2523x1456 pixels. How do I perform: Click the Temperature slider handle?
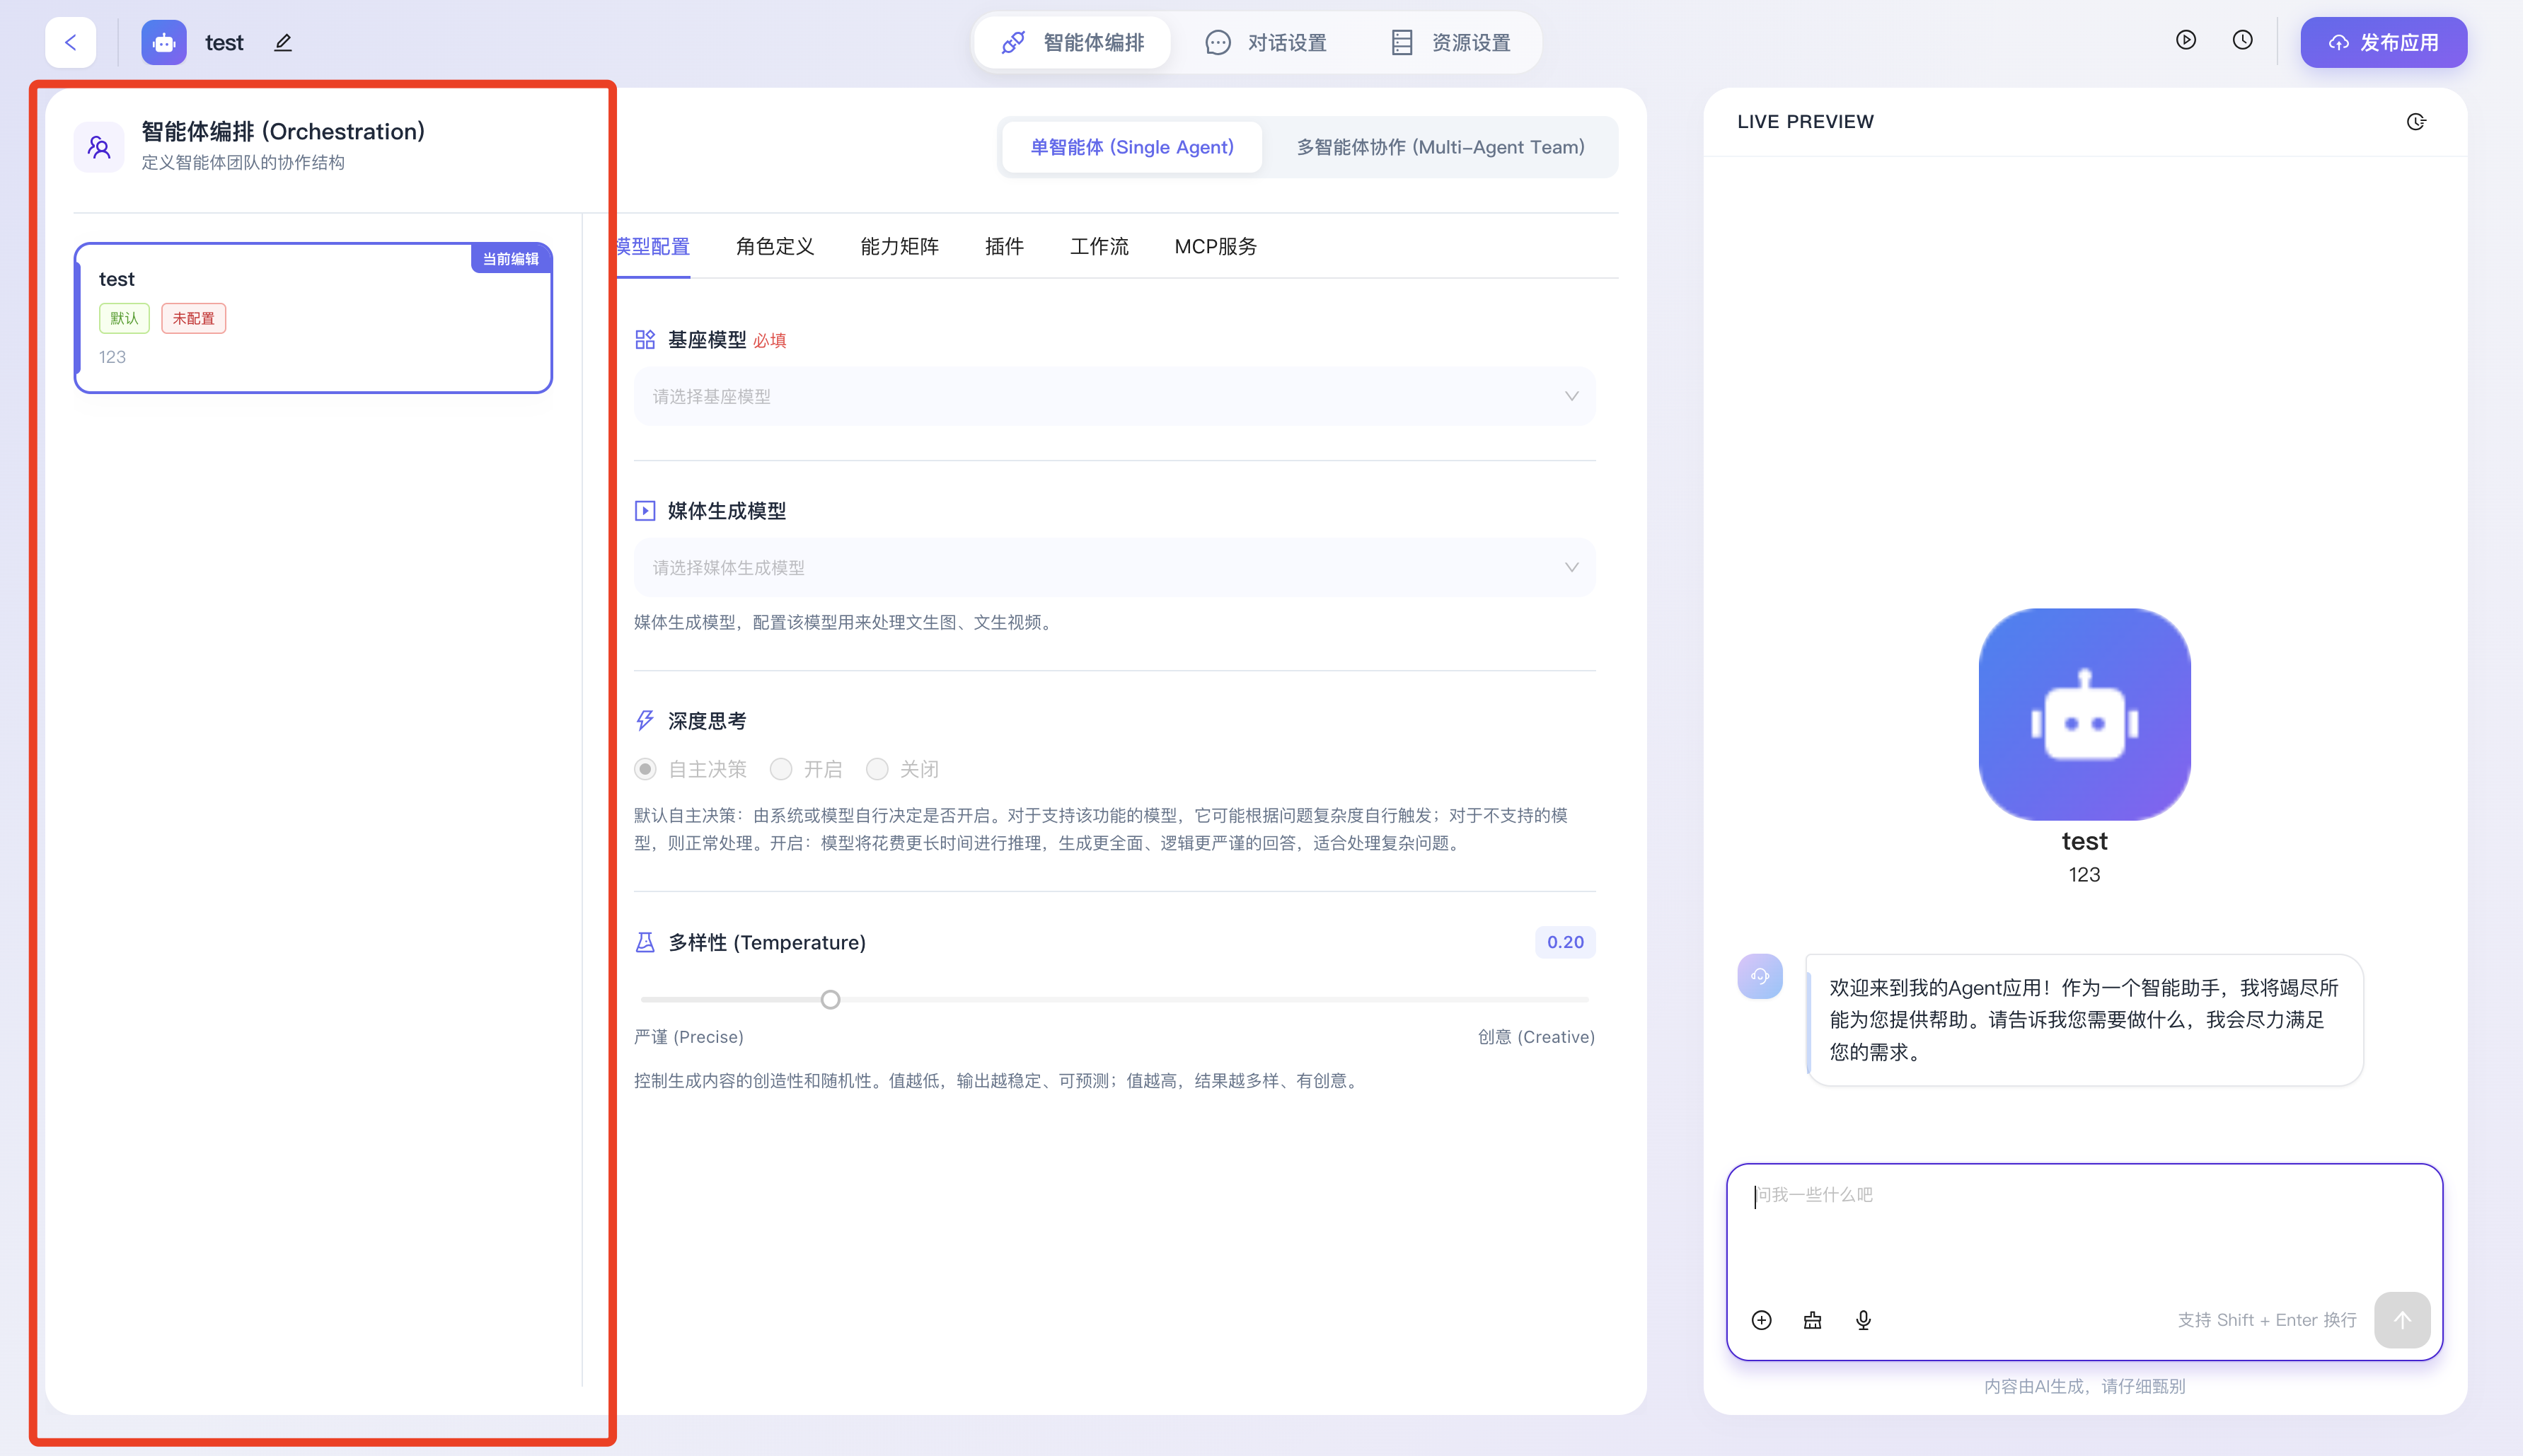(x=830, y=1000)
